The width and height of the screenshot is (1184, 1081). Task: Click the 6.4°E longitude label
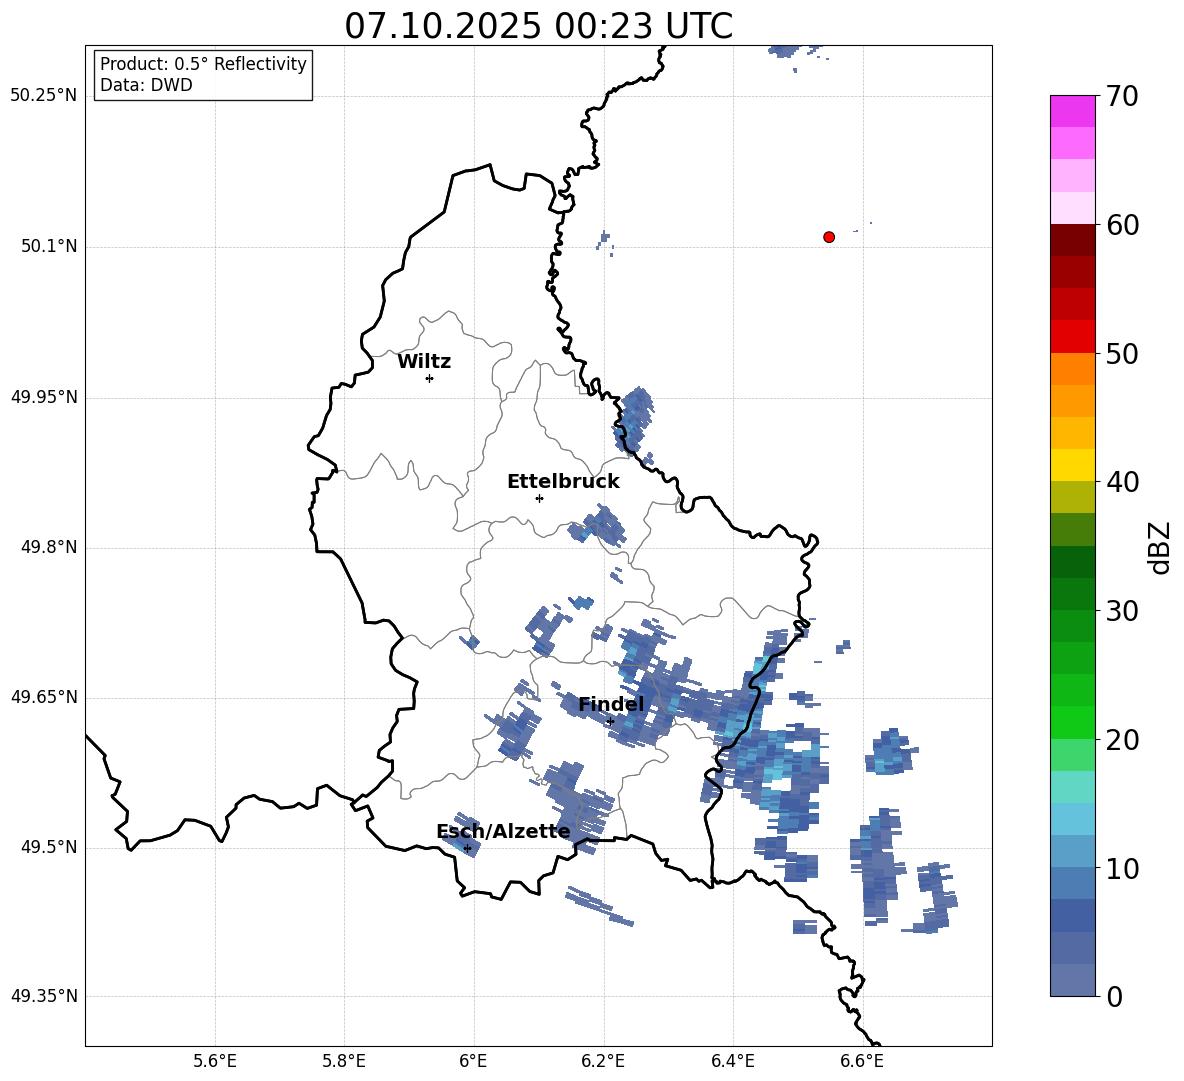[732, 1061]
